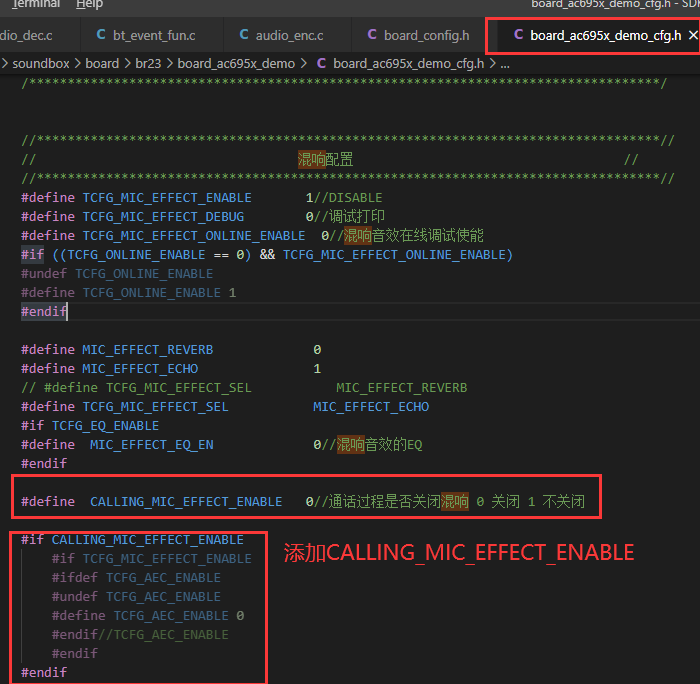The width and height of the screenshot is (700, 684).
Task: Click the commented TCFG_MIC_EFFECT_SEL line
Action: pyautogui.click(x=244, y=388)
